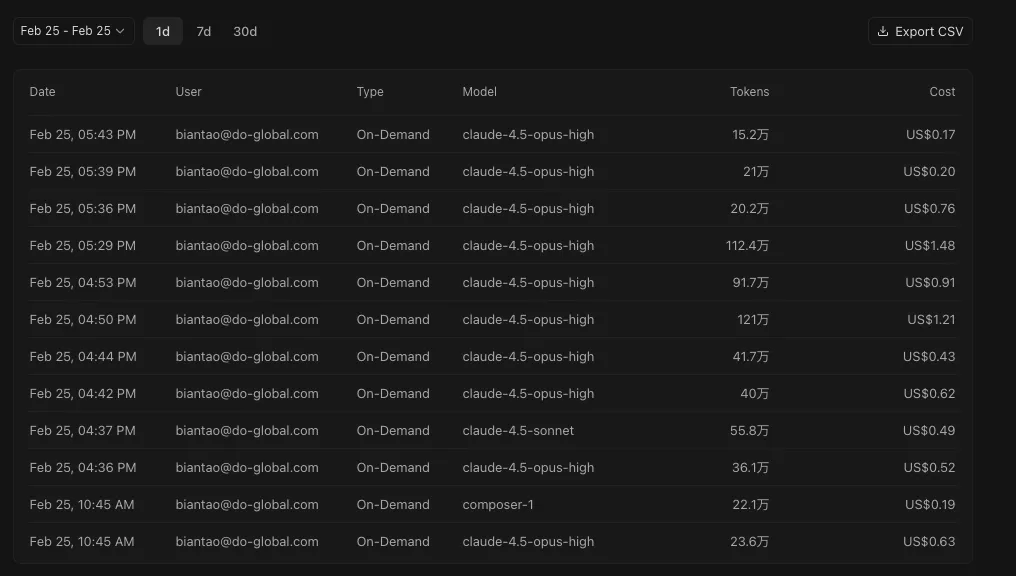Image resolution: width=1016 pixels, height=576 pixels.
Task: Click the Date column header
Action: tap(42, 92)
